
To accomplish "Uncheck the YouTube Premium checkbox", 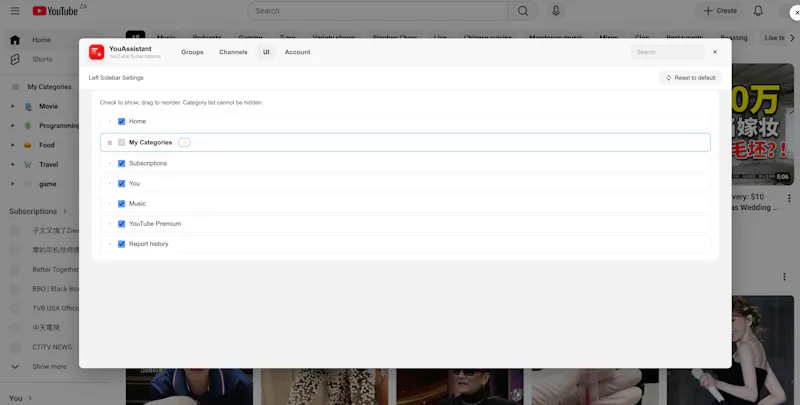I will pos(121,223).
